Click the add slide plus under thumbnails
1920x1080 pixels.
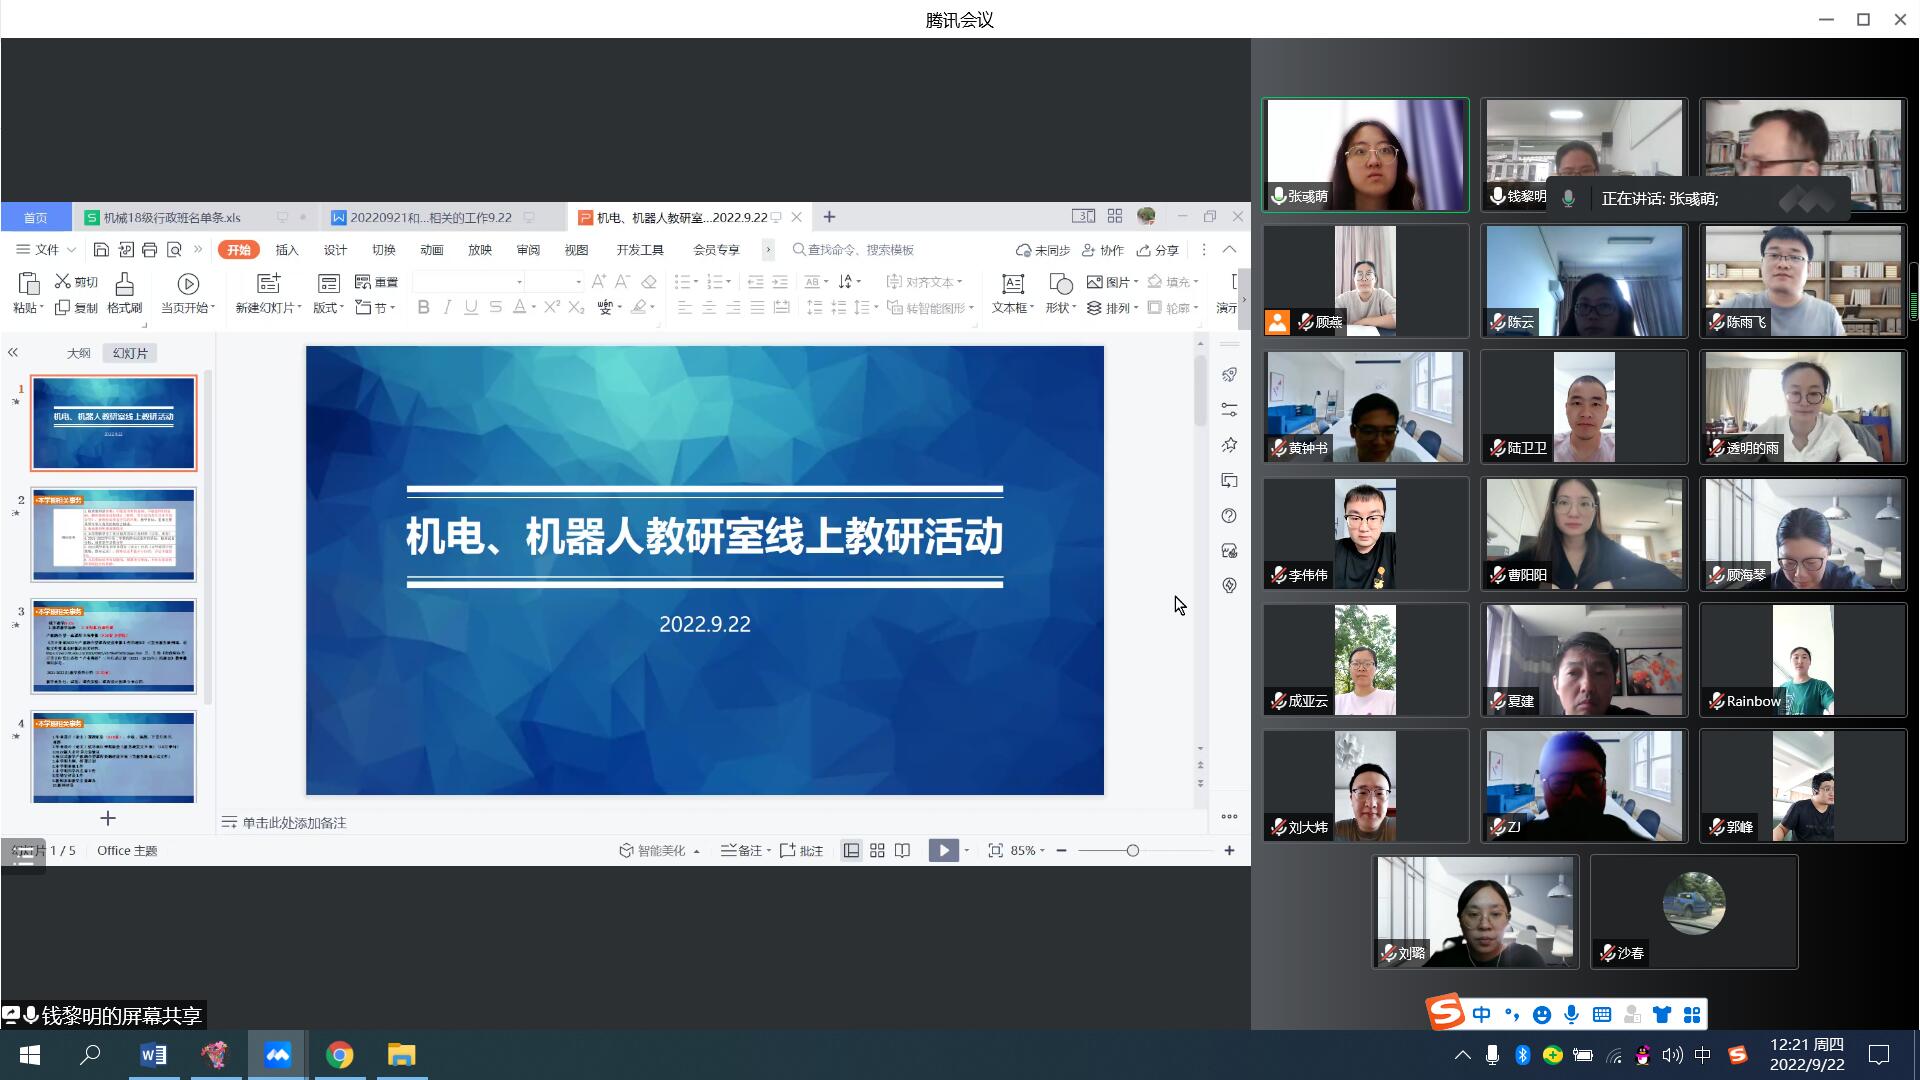(x=108, y=819)
